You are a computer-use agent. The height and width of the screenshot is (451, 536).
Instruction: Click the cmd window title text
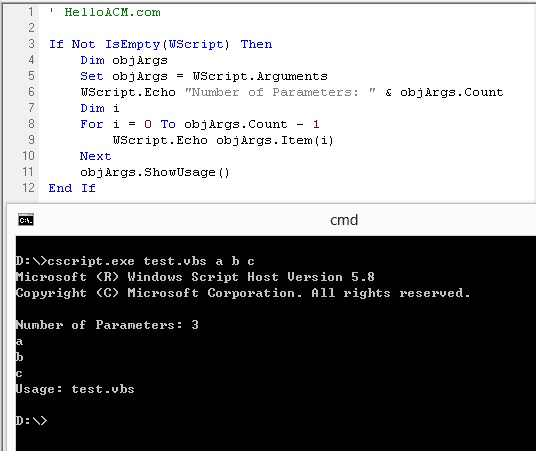point(344,220)
